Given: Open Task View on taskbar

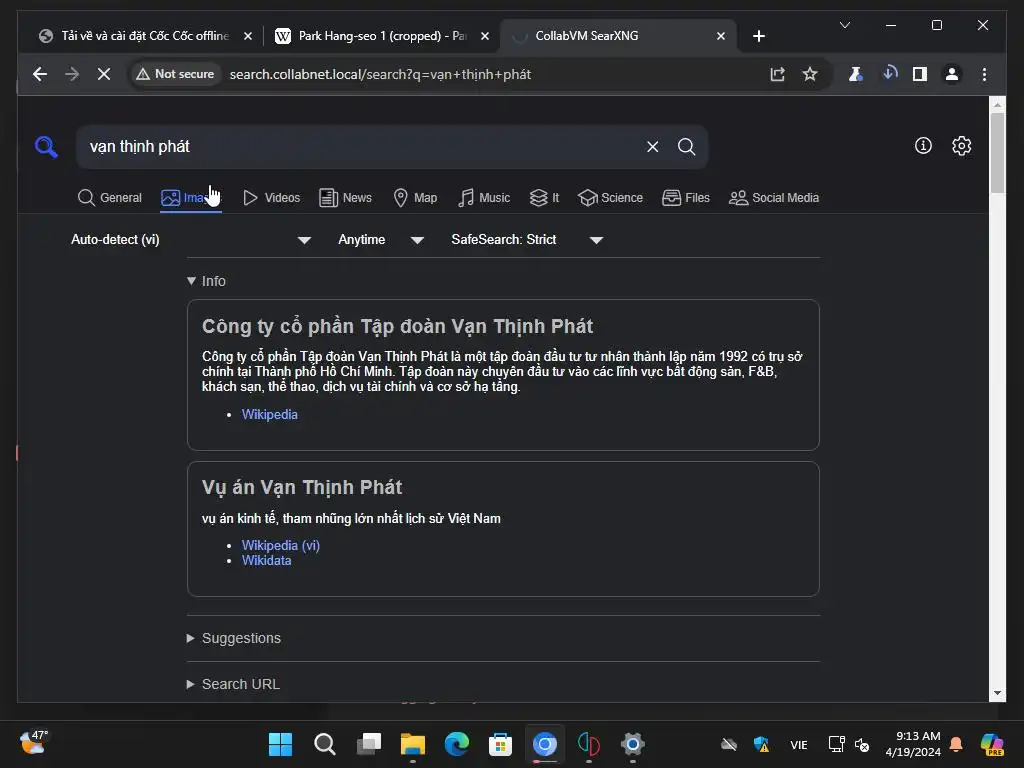Looking at the screenshot, I should pos(369,744).
